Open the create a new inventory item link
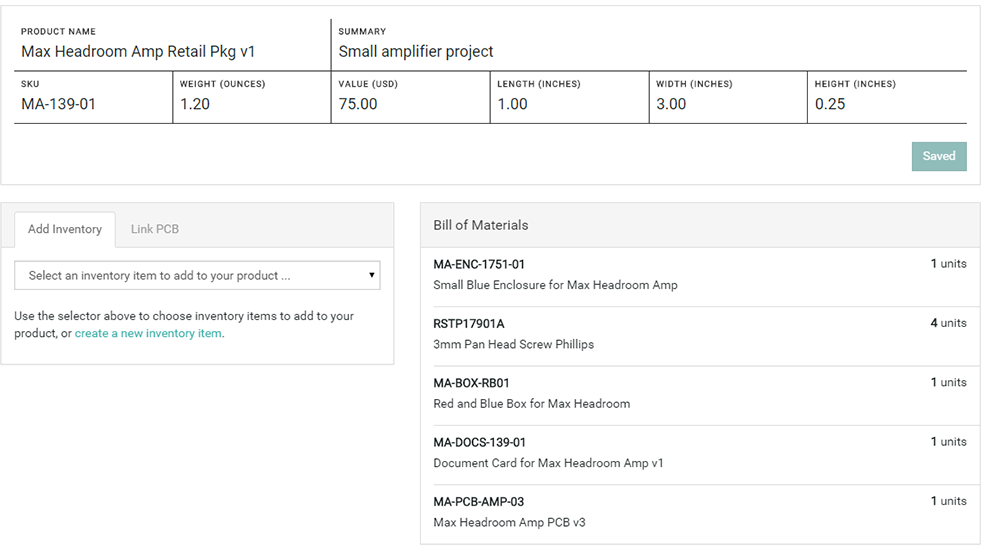The width and height of the screenshot is (981, 551). click(x=148, y=333)
